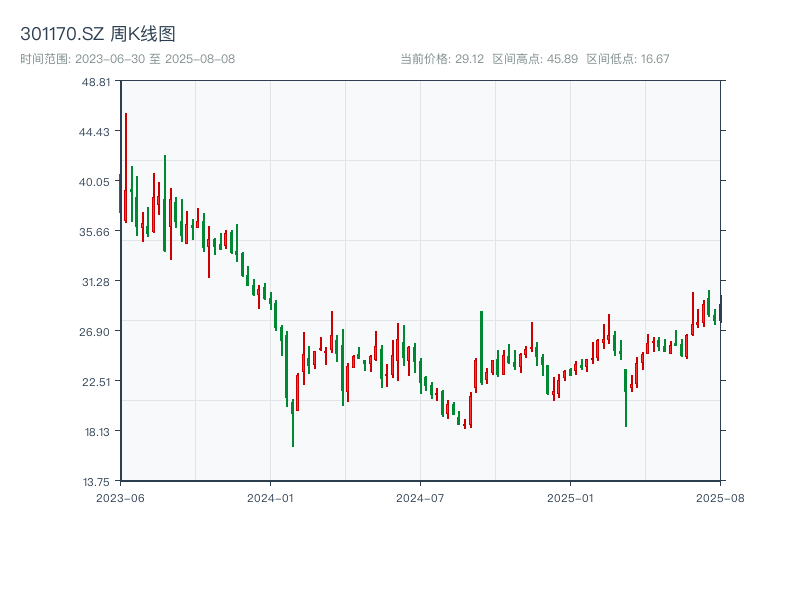Click the 区间低点 16.67 label
800x600 pixels.
627,59
